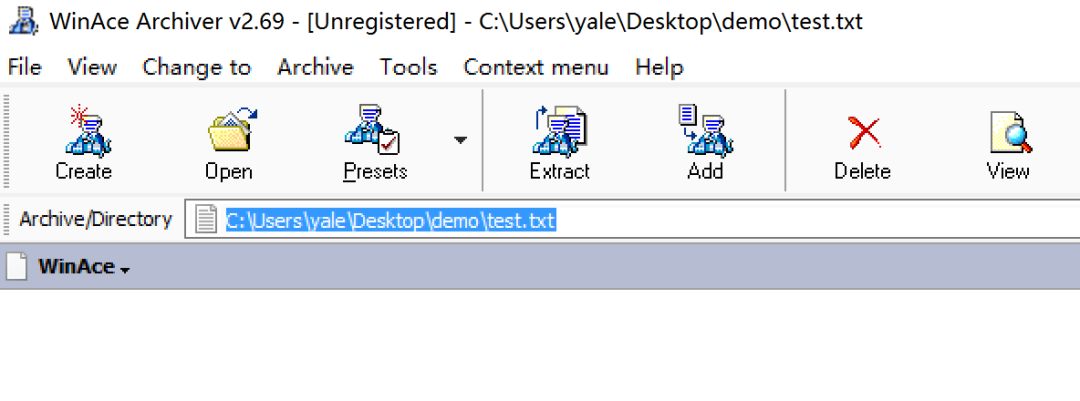
Task: Click the test.txt path in Archive/Directory field
Action: pyautogui.click(x=391, y=220)
